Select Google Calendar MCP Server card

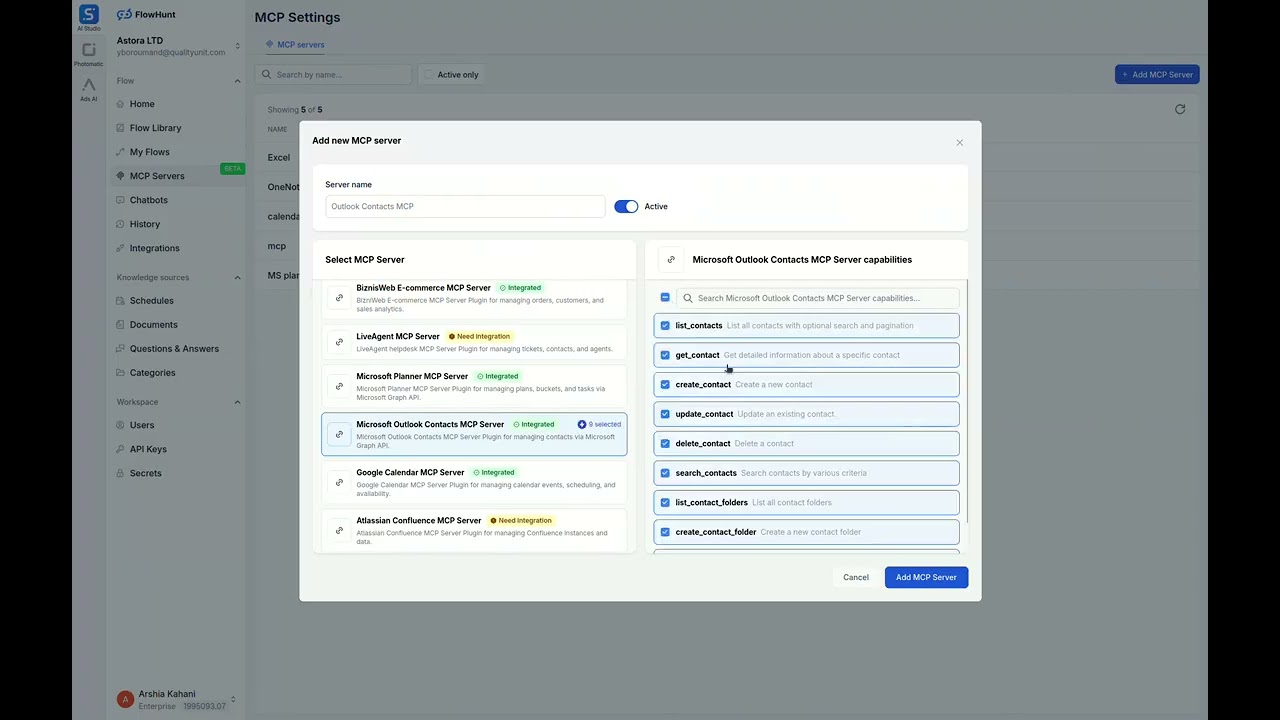tap(474, 482)
